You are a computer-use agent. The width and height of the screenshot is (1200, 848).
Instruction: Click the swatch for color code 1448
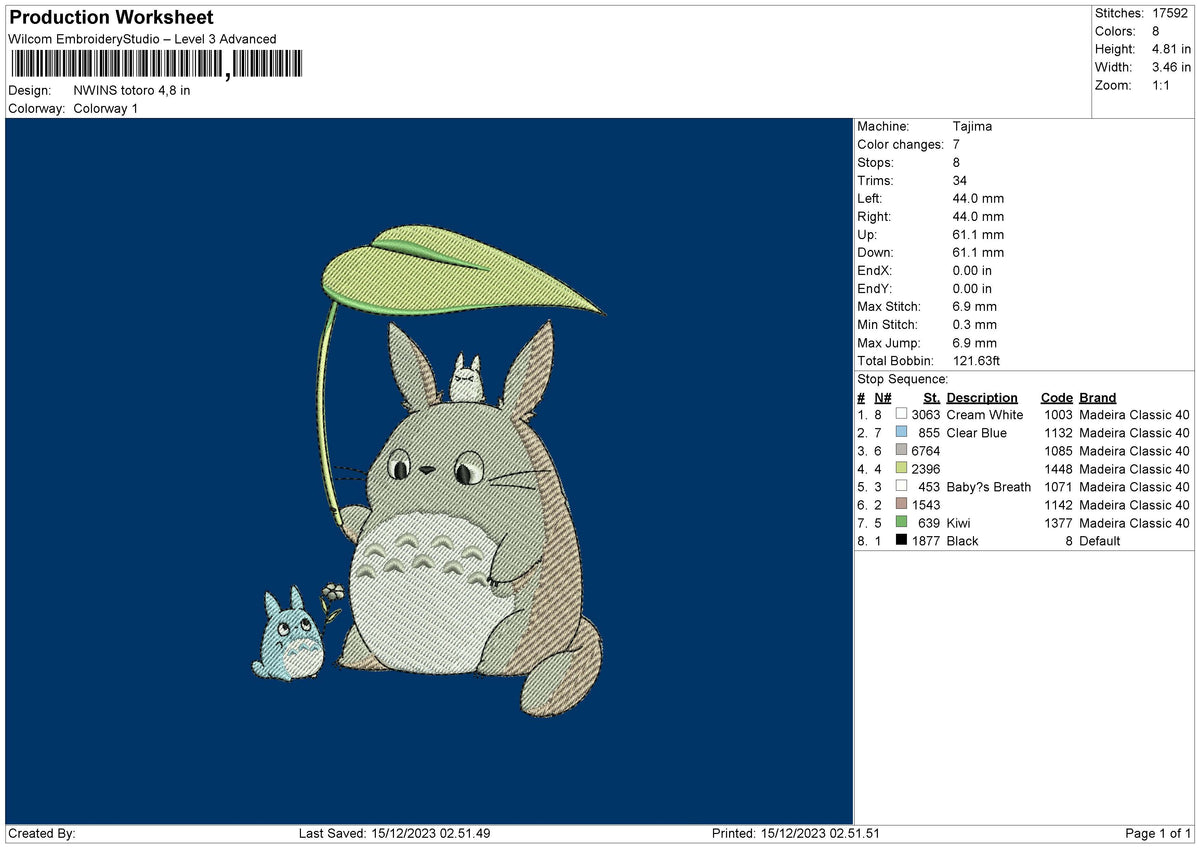click(x=901, y=468)
